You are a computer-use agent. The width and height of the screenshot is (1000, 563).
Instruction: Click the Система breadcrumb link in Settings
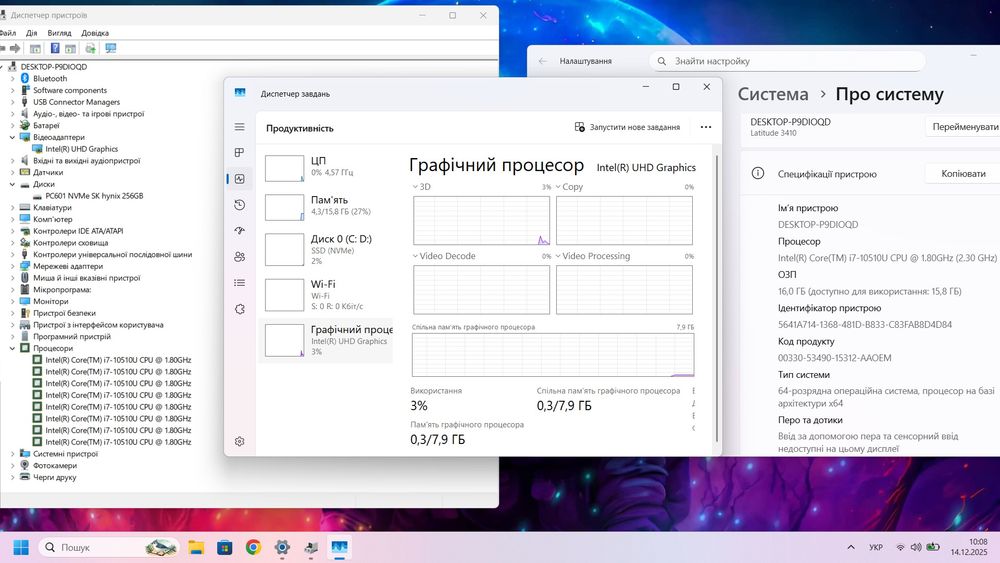pyautogui.click(x=773, y=94)
